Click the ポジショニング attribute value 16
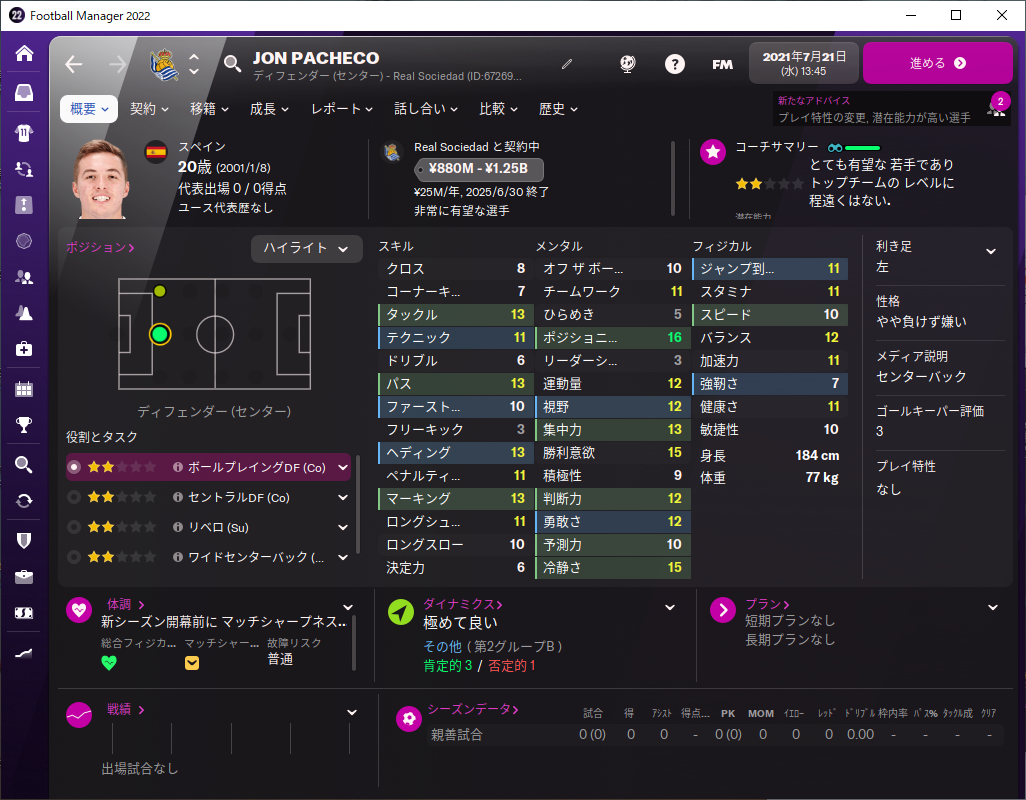 (x=675, y=338)
